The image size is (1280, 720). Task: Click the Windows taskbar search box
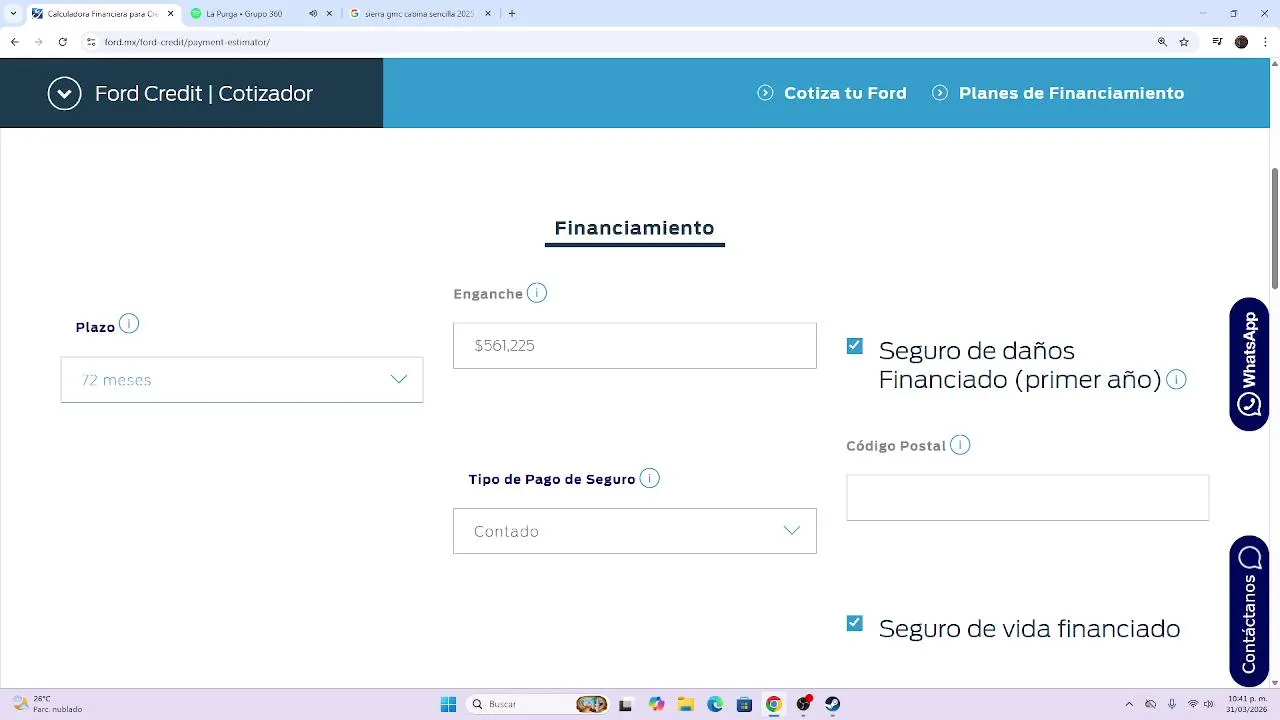pyautogui.click(x=538, y=704)
